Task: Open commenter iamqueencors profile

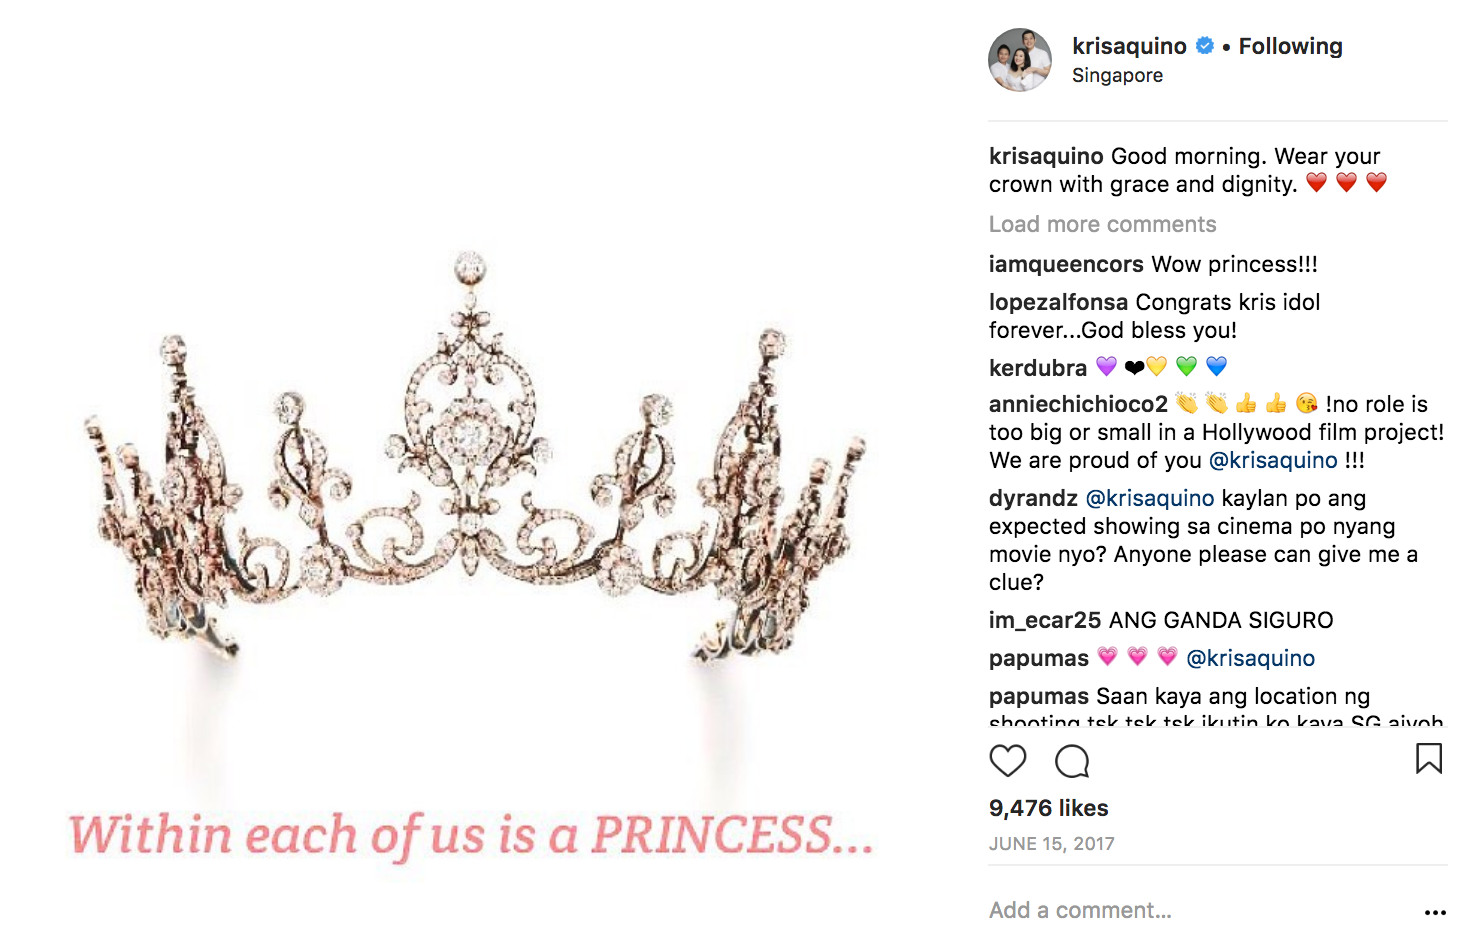Action: click(x=1065, y=264)
